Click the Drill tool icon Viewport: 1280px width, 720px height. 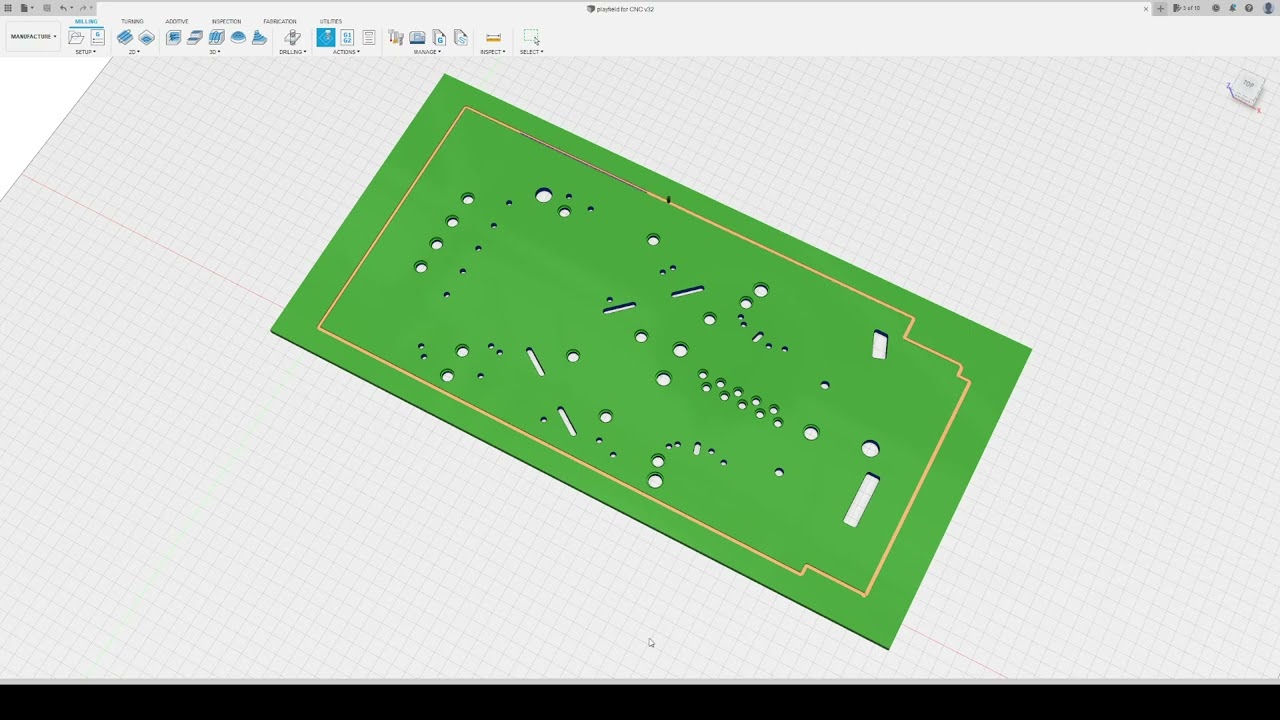[292, 38]
